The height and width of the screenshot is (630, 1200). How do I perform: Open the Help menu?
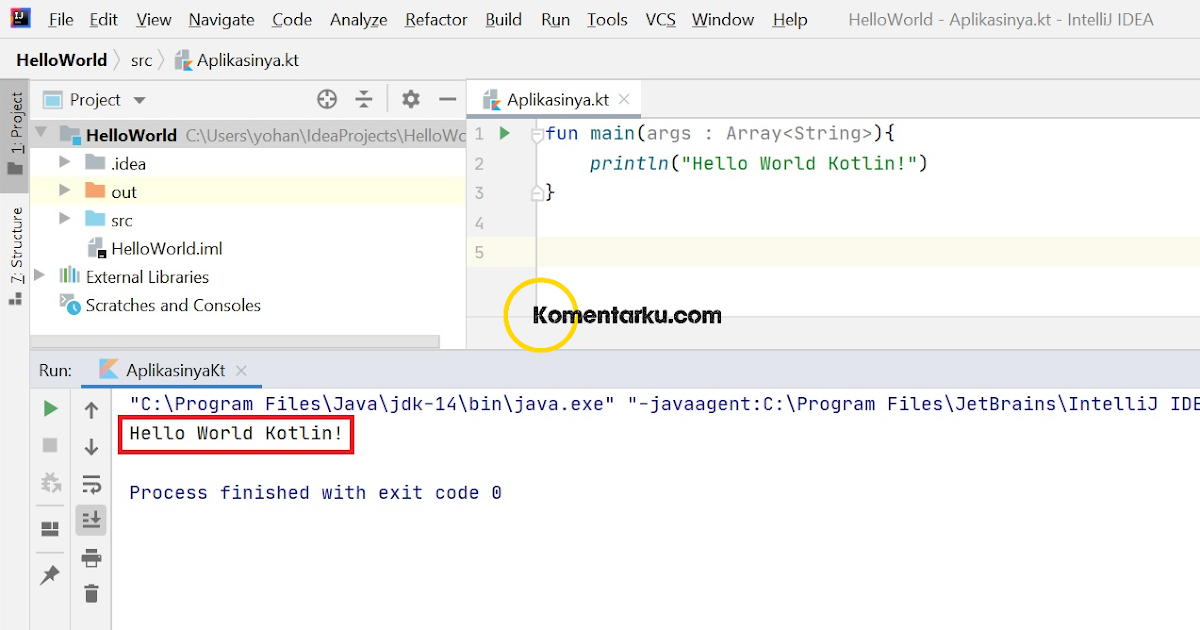pos(790,20)
